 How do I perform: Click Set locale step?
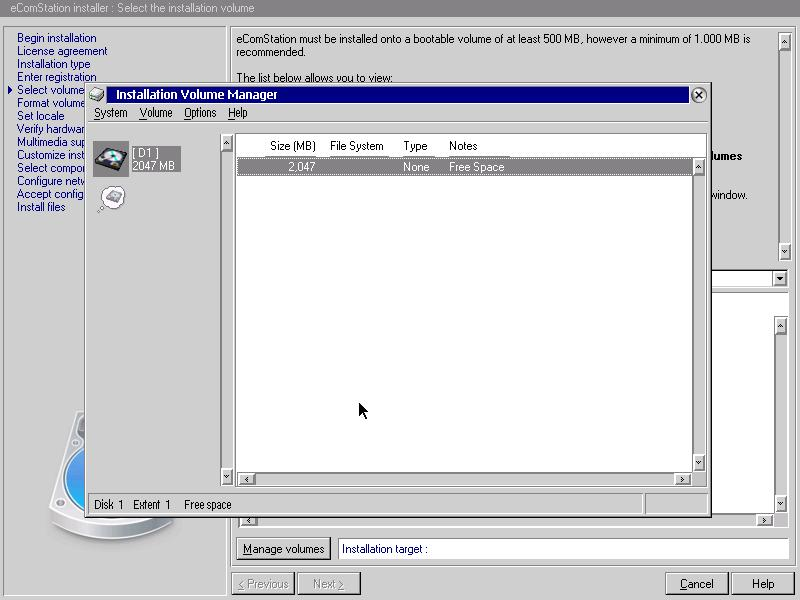[x=41, y=116]
